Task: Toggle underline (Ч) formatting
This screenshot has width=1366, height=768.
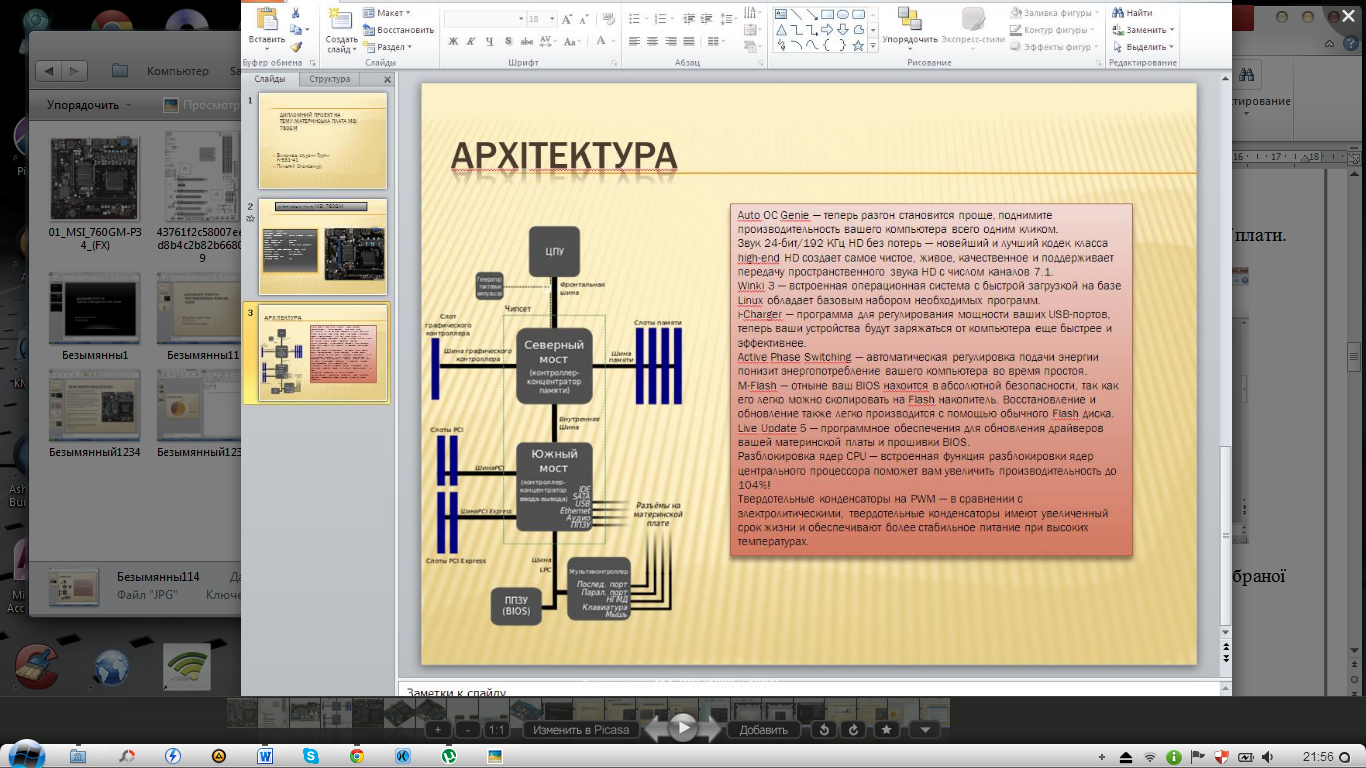Action: (489, 41)
